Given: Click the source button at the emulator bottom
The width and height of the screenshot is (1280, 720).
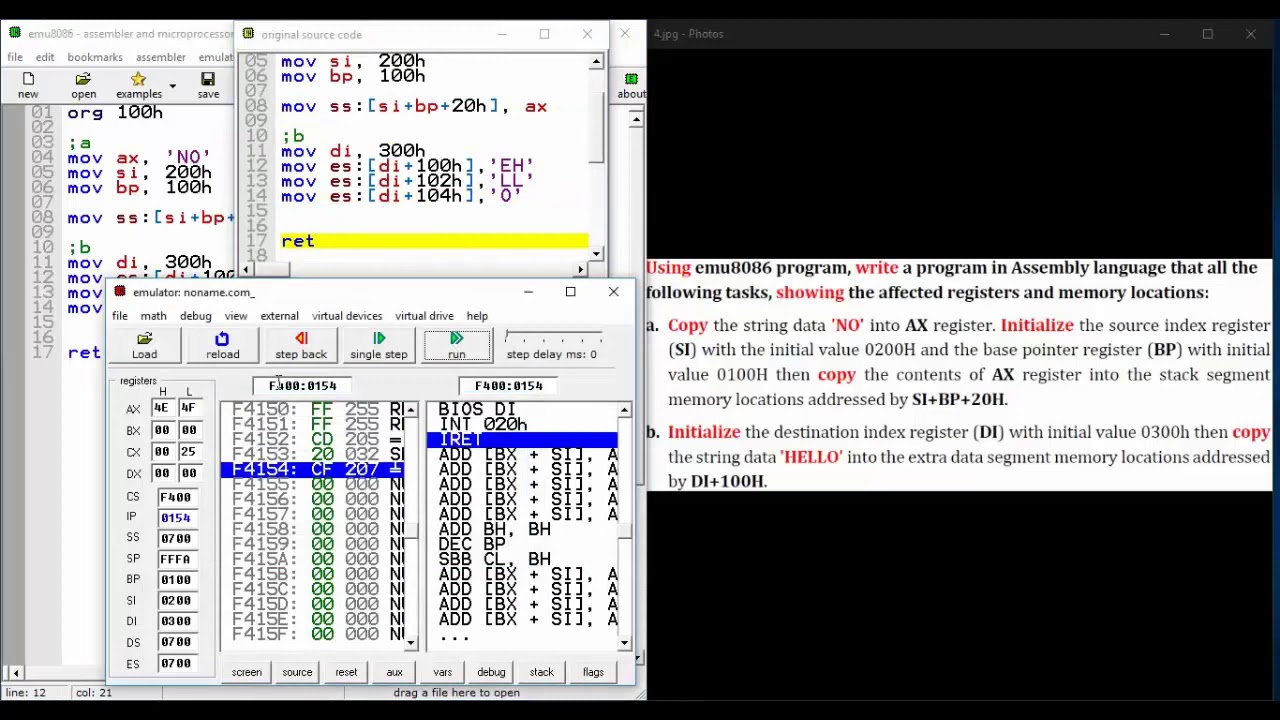Looking at the screenshot, I should pyautogui.click(x=297, y=672).
